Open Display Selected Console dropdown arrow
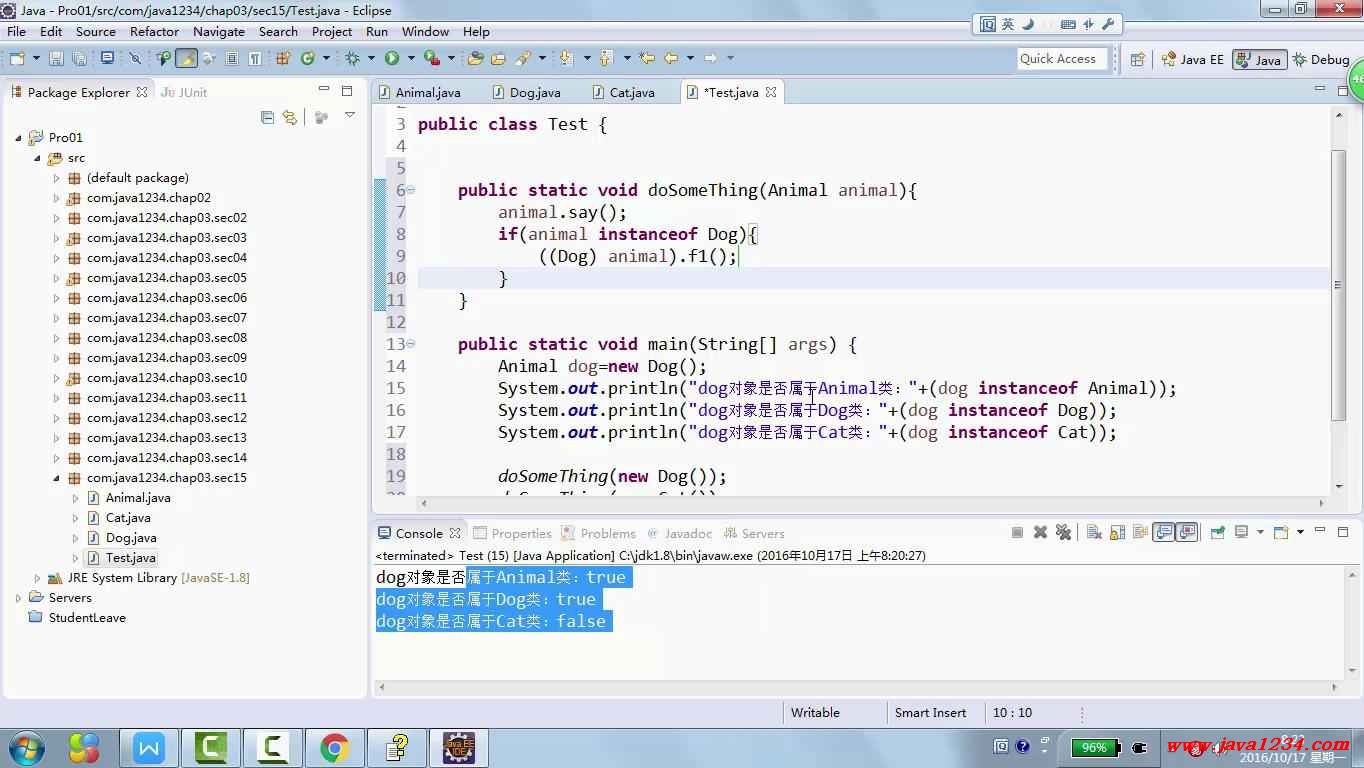 [1260, 532]
